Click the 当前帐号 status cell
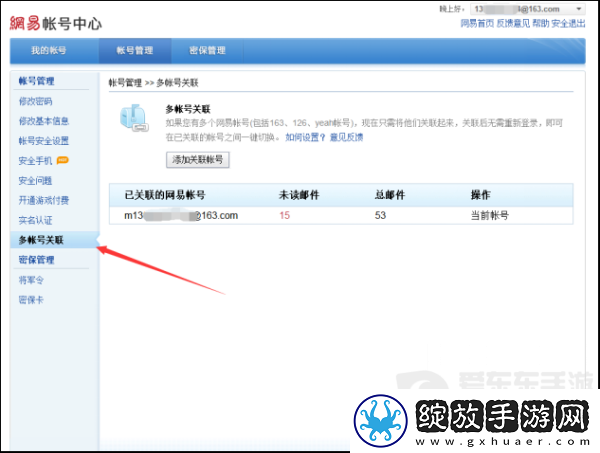The image size is (600, 453). [x=489, y=215]
